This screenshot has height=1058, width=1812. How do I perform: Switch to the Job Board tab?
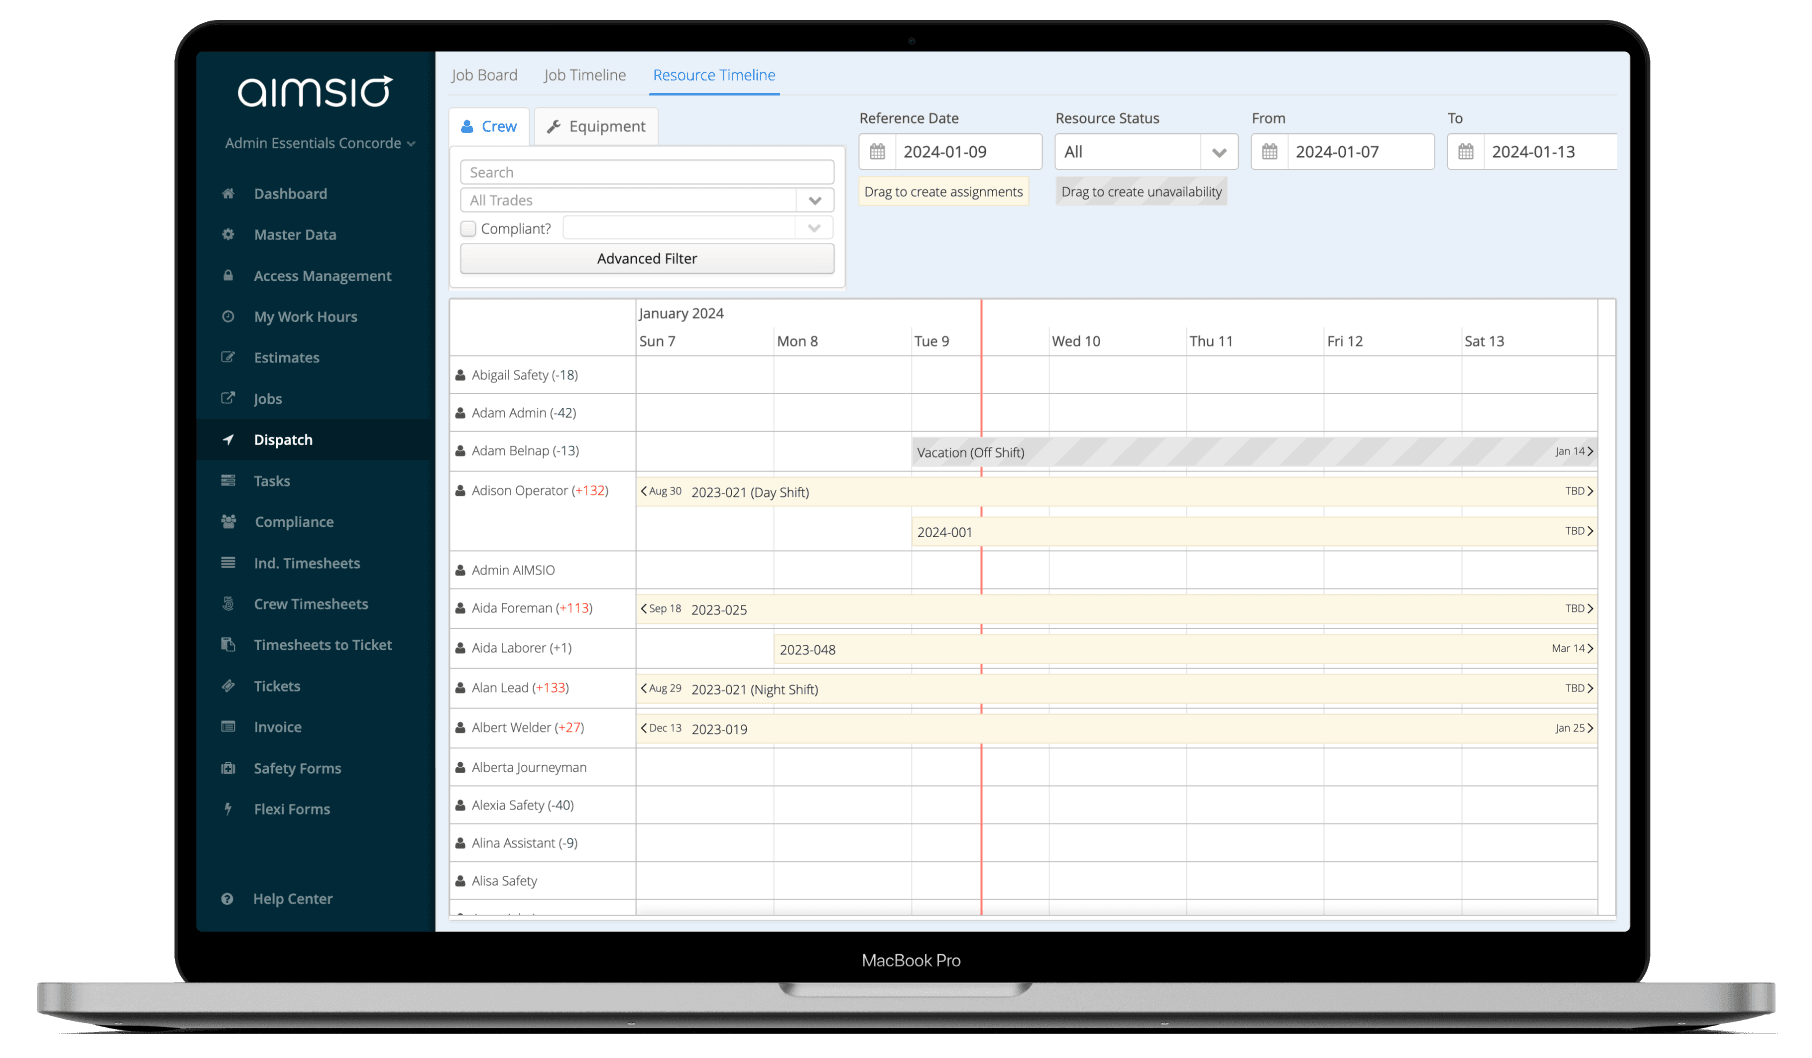(484, 75)
